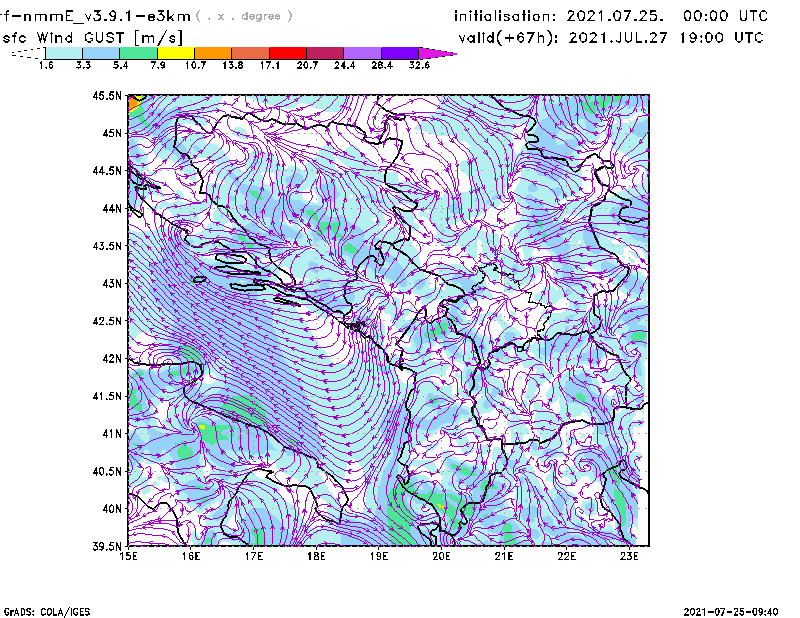Click legend value '24.4'
Image resolution: width=800 pixels, height=618 pixels.
344,65
